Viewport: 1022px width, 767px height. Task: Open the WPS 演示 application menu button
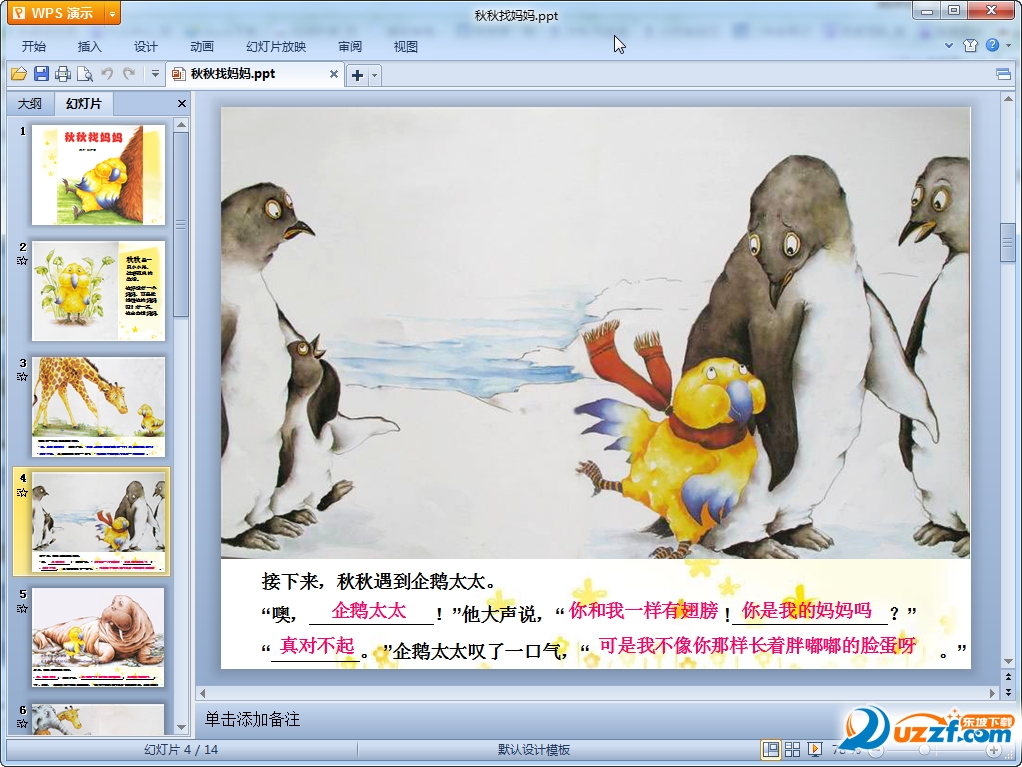(55, 13)
